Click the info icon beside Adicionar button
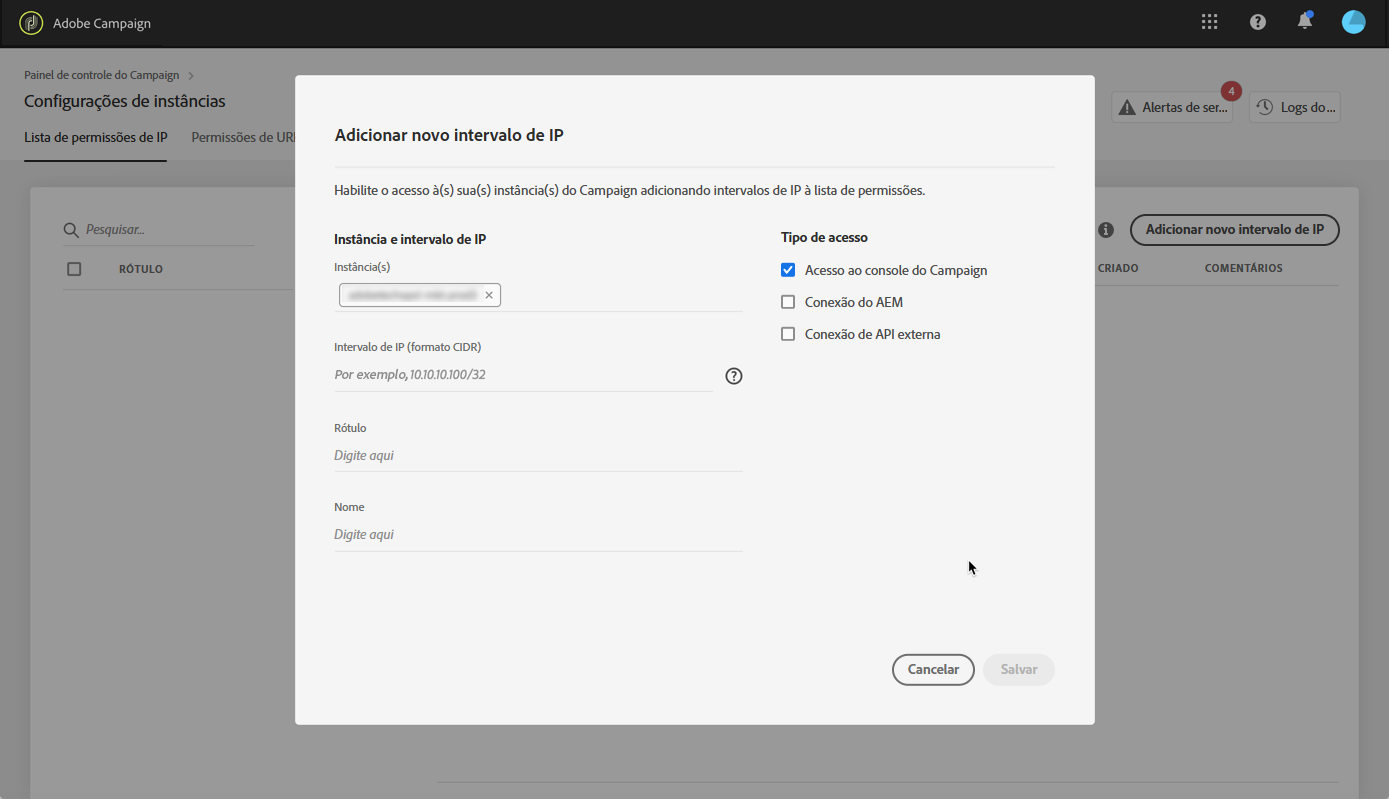 pos(1106,230)
